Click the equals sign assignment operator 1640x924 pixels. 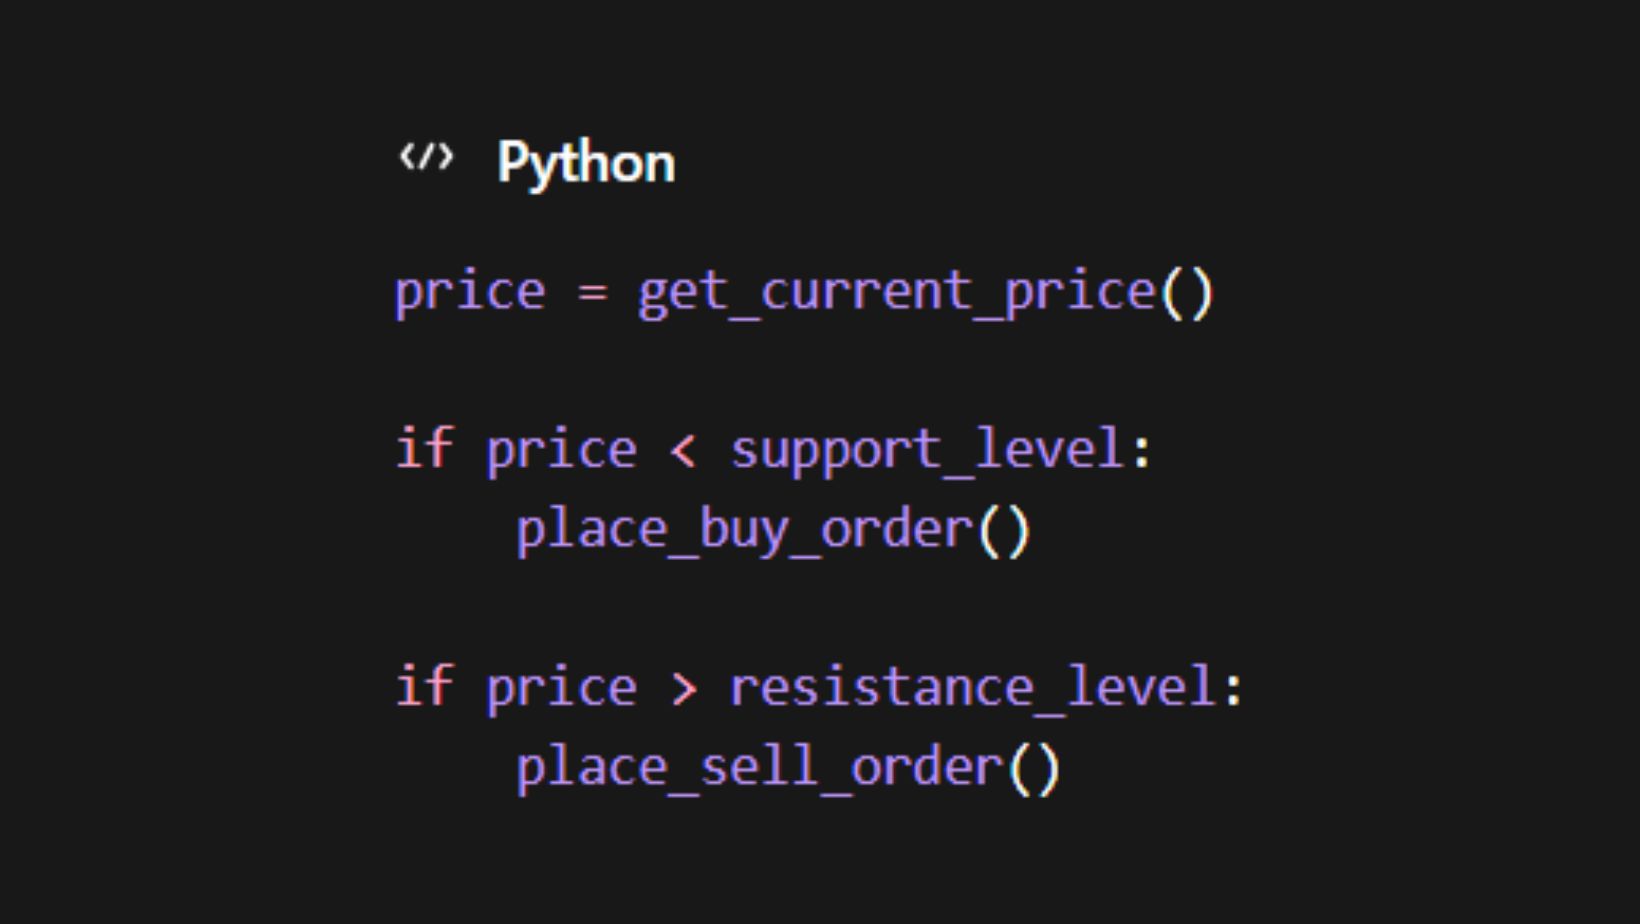[x=592, y=293]
